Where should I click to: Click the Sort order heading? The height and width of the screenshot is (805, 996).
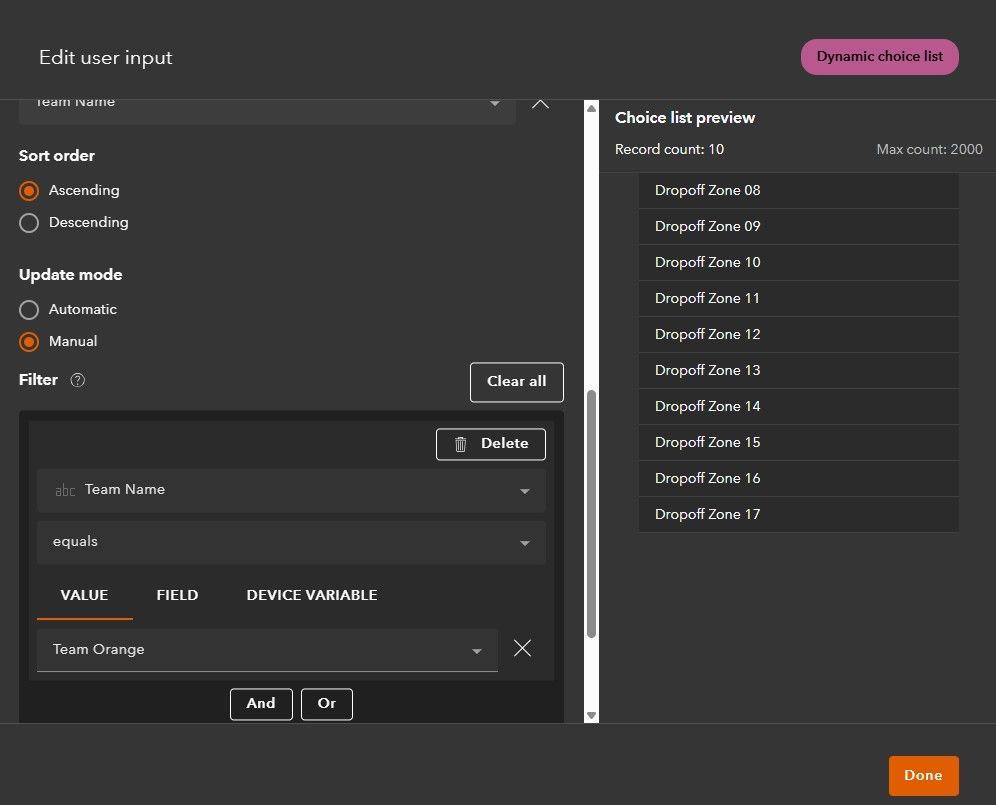(x=57, y=156)
